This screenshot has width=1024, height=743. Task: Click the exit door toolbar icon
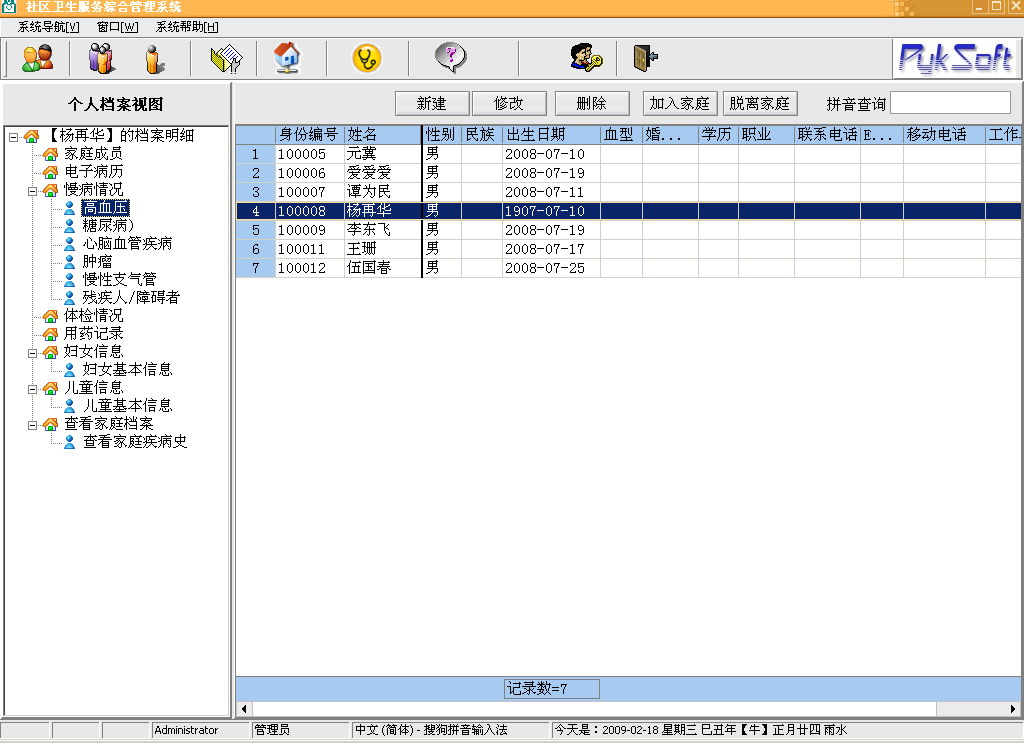tap(645, 59)
